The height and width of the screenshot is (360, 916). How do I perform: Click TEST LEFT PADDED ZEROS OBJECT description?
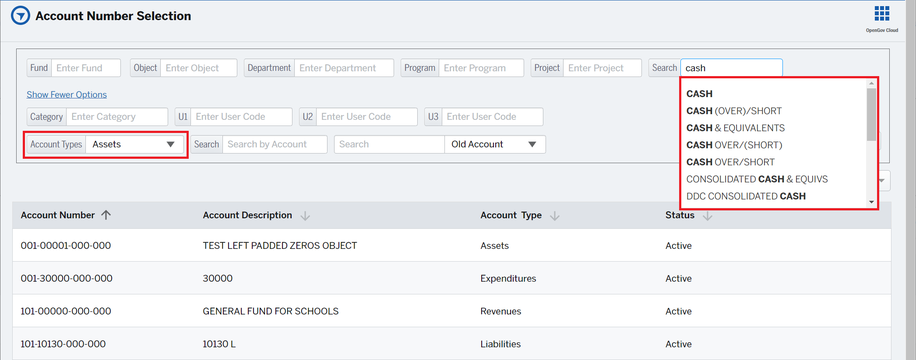click(280, 245)
